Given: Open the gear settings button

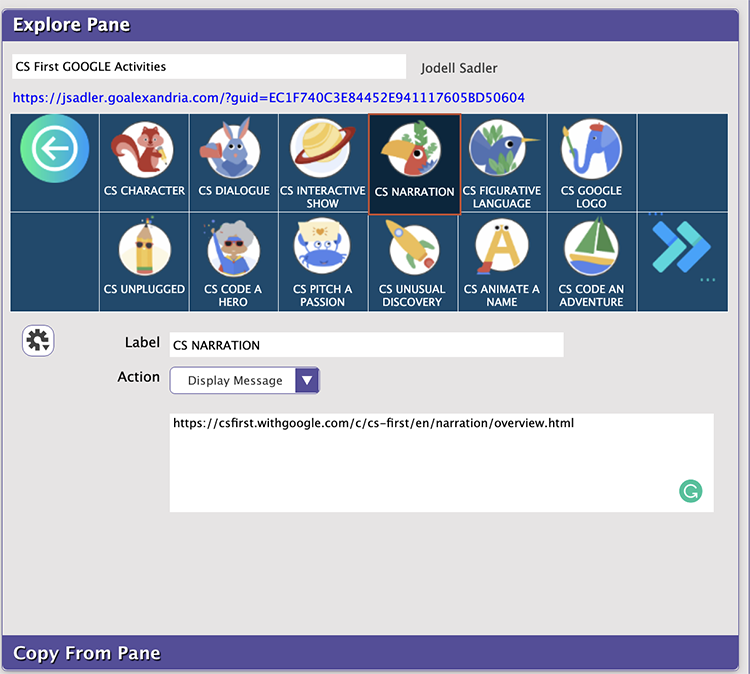Looking at the screenshot, I should click(x=38, y=341).
